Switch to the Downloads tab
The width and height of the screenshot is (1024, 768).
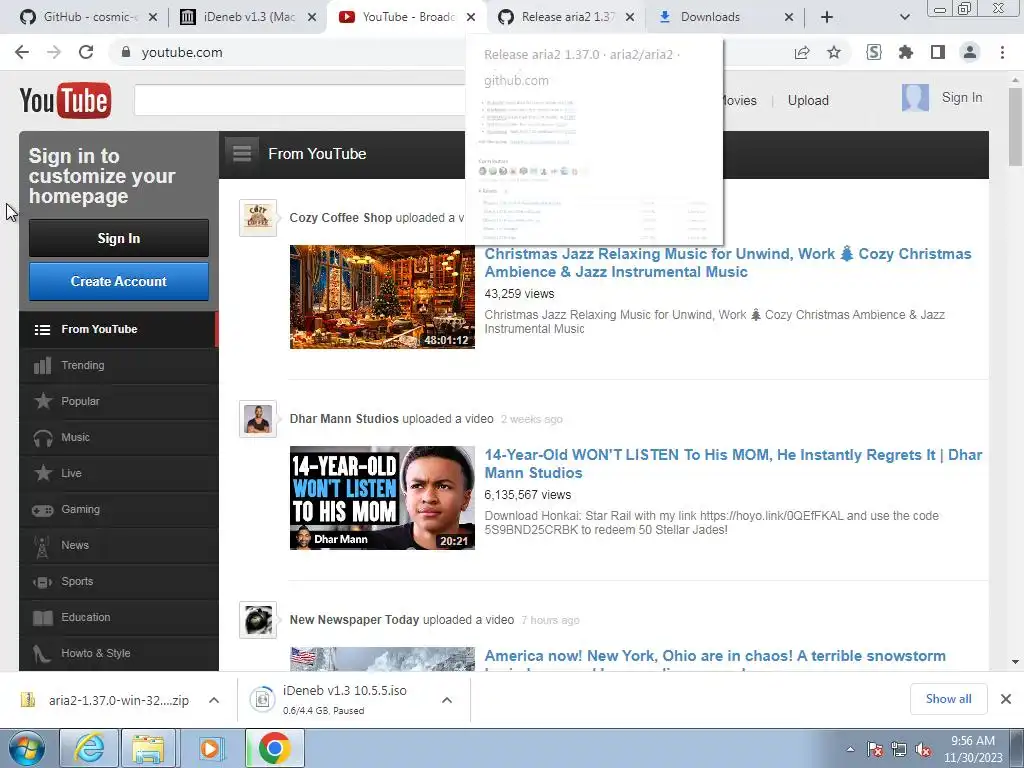coord(725,17)
